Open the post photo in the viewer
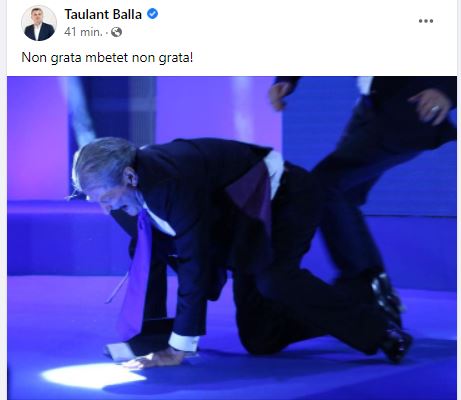 pyautogui.click(x=232, y=238)
